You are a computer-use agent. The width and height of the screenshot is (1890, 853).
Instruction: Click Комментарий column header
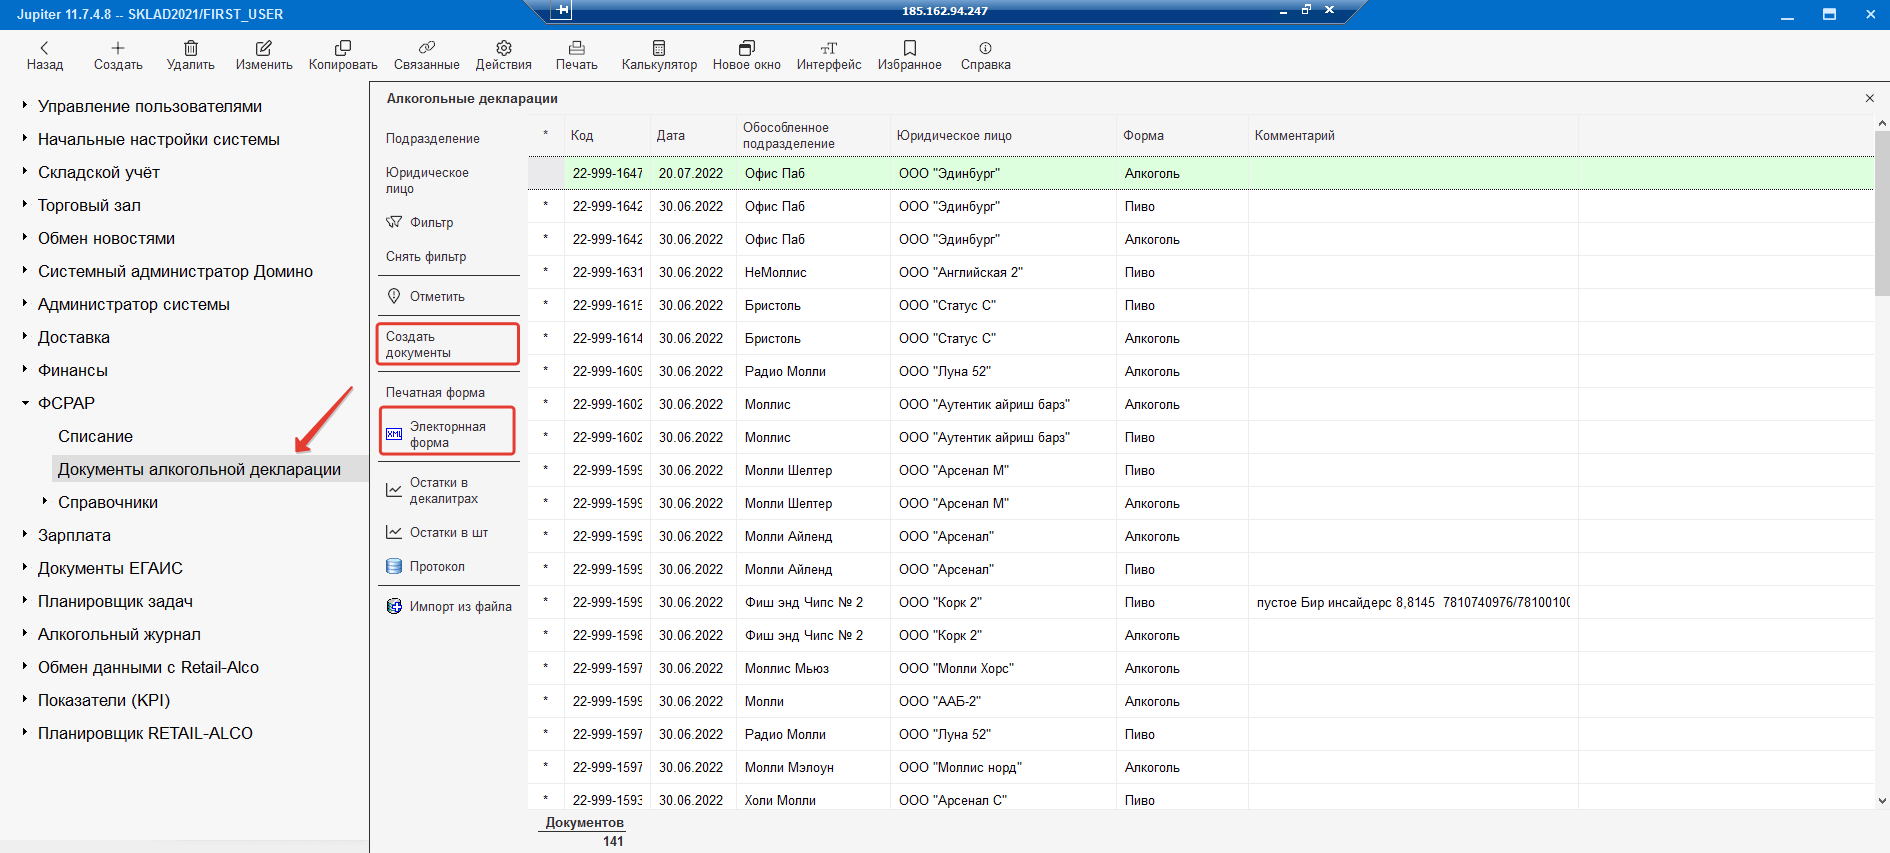pos(1294,135)
